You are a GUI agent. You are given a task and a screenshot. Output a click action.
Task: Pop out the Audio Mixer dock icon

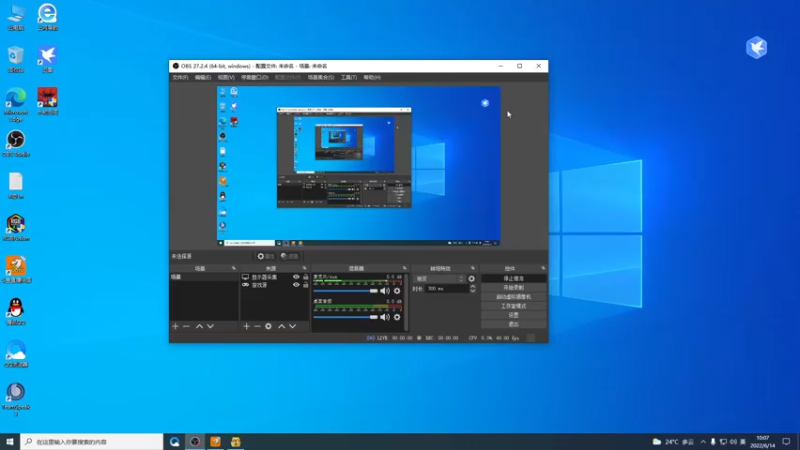pos(405,268)
